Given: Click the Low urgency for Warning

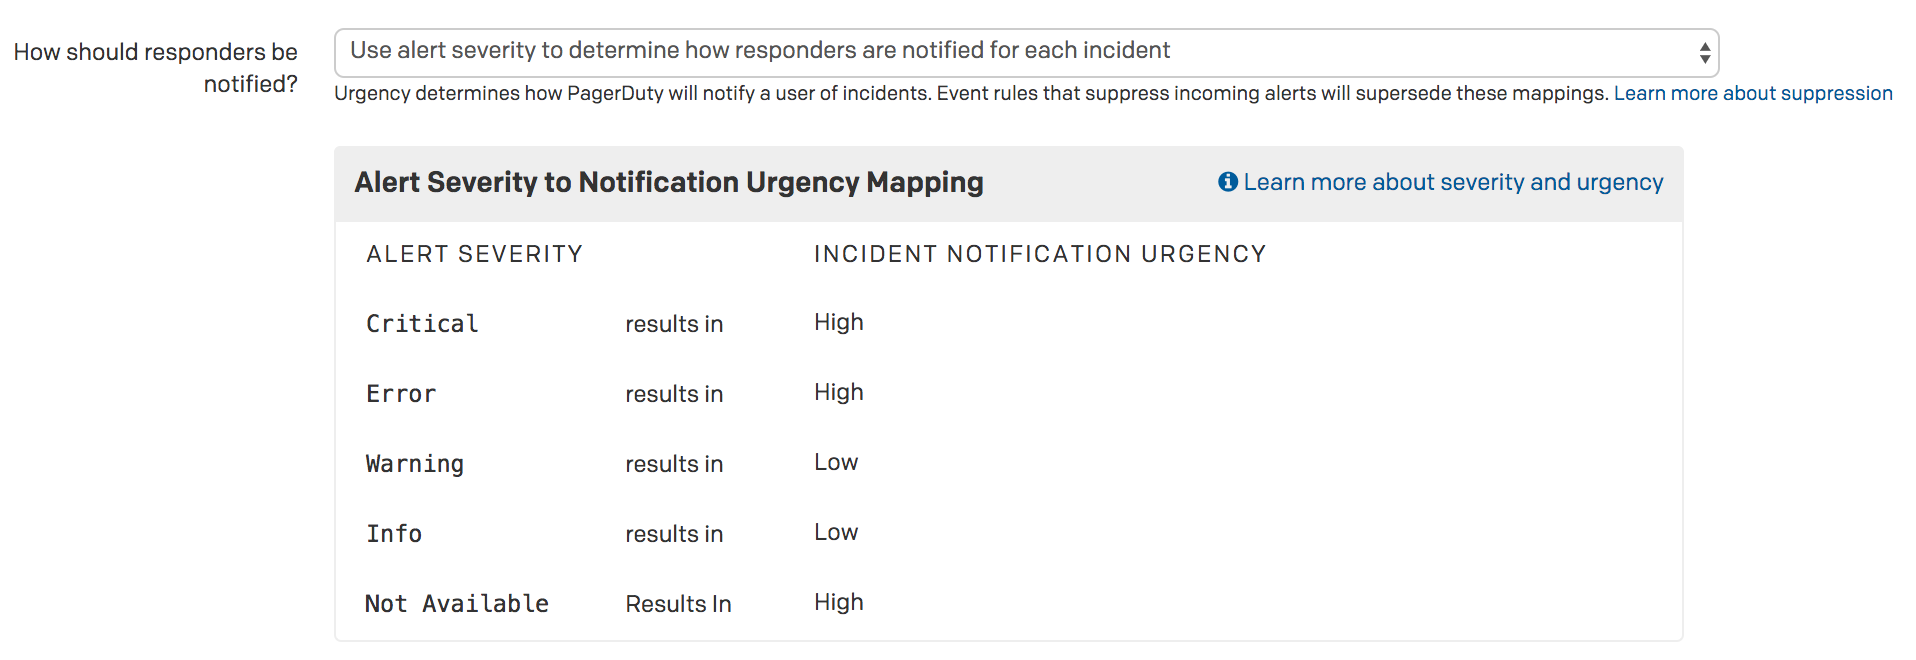Looking at the screenshot, I should (x=836, y=462).
